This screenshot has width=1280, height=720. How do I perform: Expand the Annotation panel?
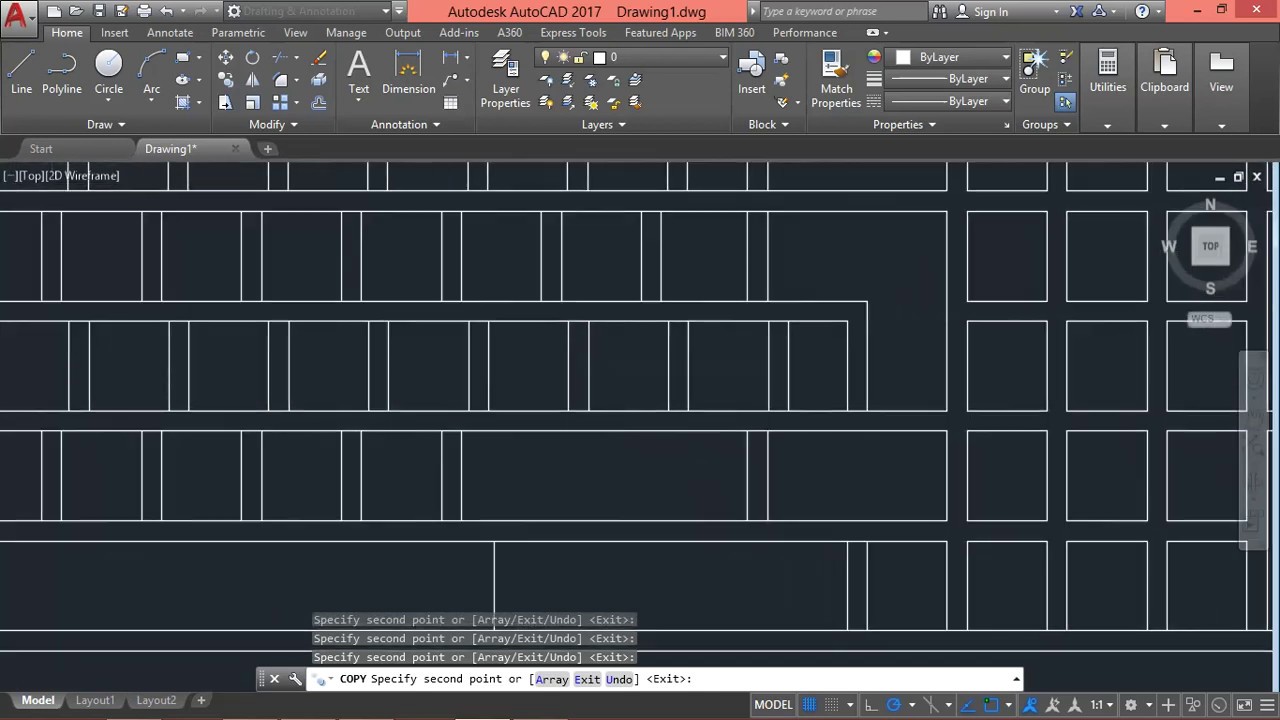pyautogui.click(x=406, y=125)
